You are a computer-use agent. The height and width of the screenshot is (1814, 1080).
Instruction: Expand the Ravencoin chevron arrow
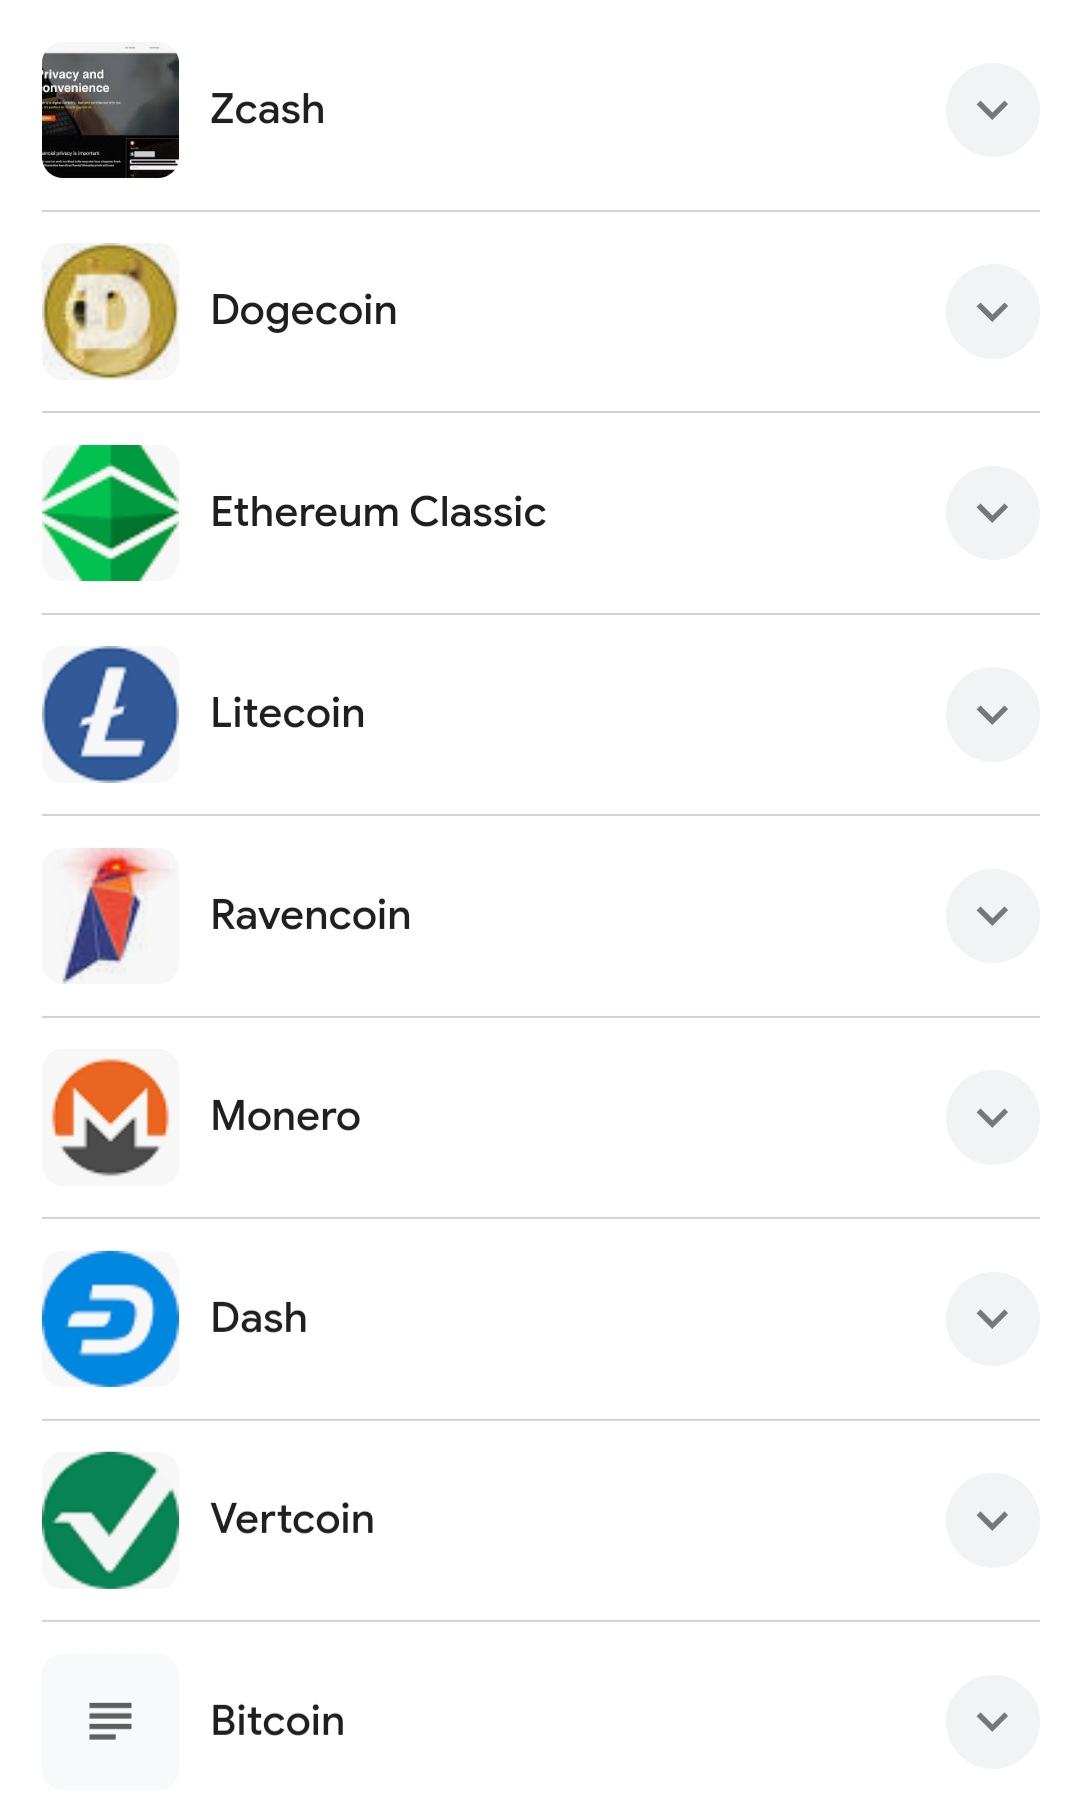click(x=992, y=915)
